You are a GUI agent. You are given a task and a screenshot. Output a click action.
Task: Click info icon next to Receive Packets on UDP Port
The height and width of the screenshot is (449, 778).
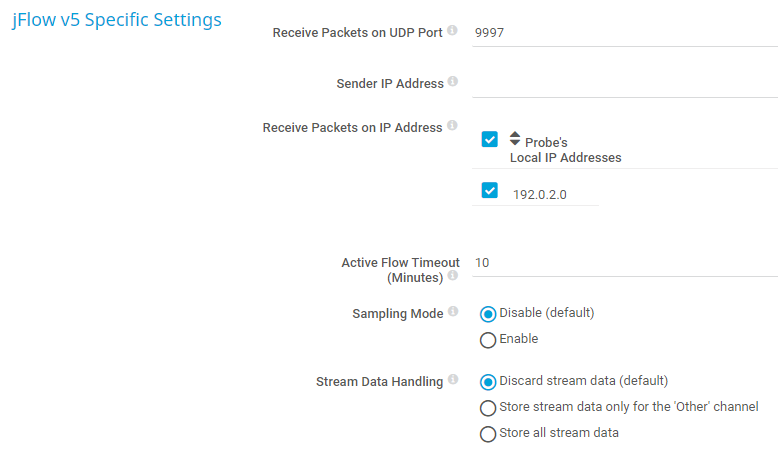point(452,31)
